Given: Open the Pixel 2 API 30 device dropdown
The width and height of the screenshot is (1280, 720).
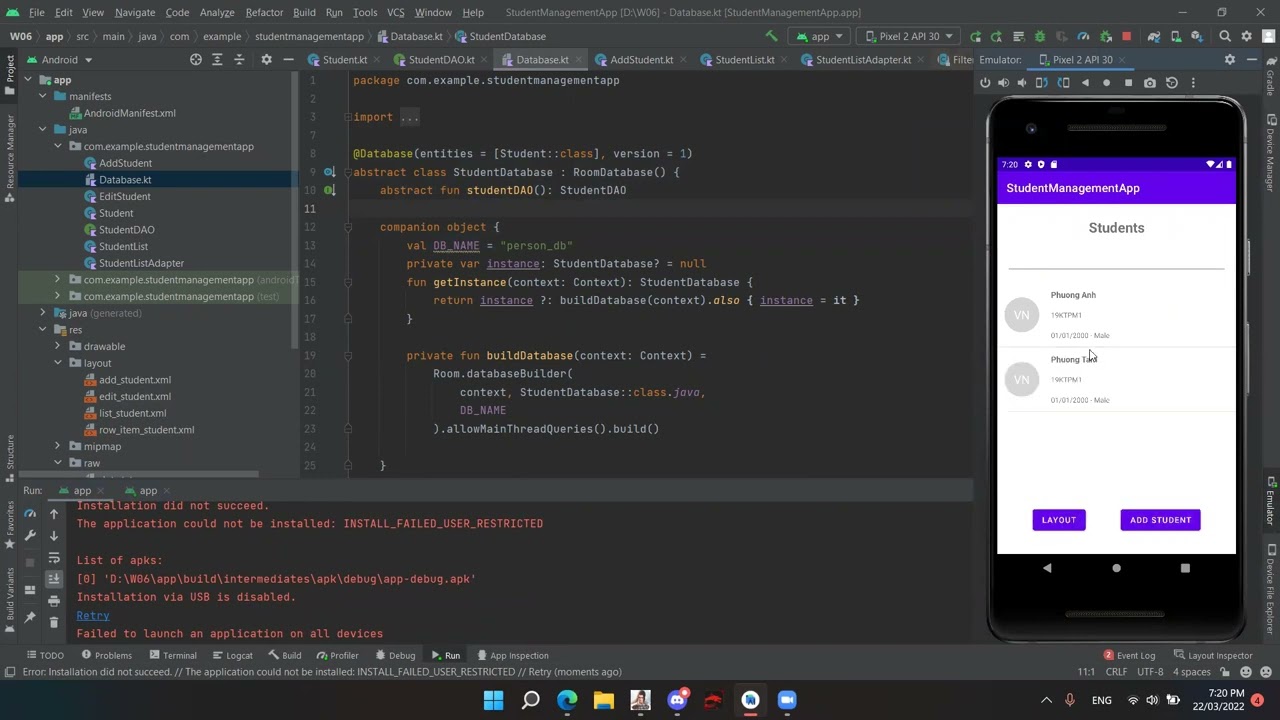Looking at the screenshot, I should click(909, 36).
